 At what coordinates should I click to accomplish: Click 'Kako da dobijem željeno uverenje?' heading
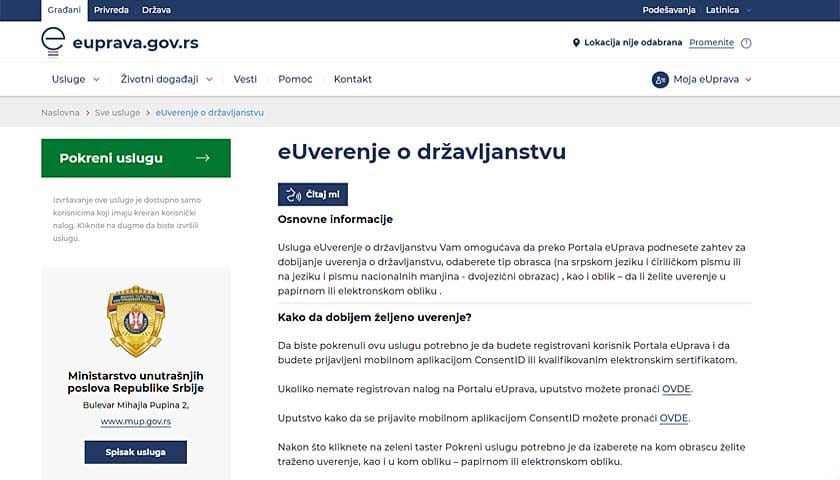pos(374,317)
